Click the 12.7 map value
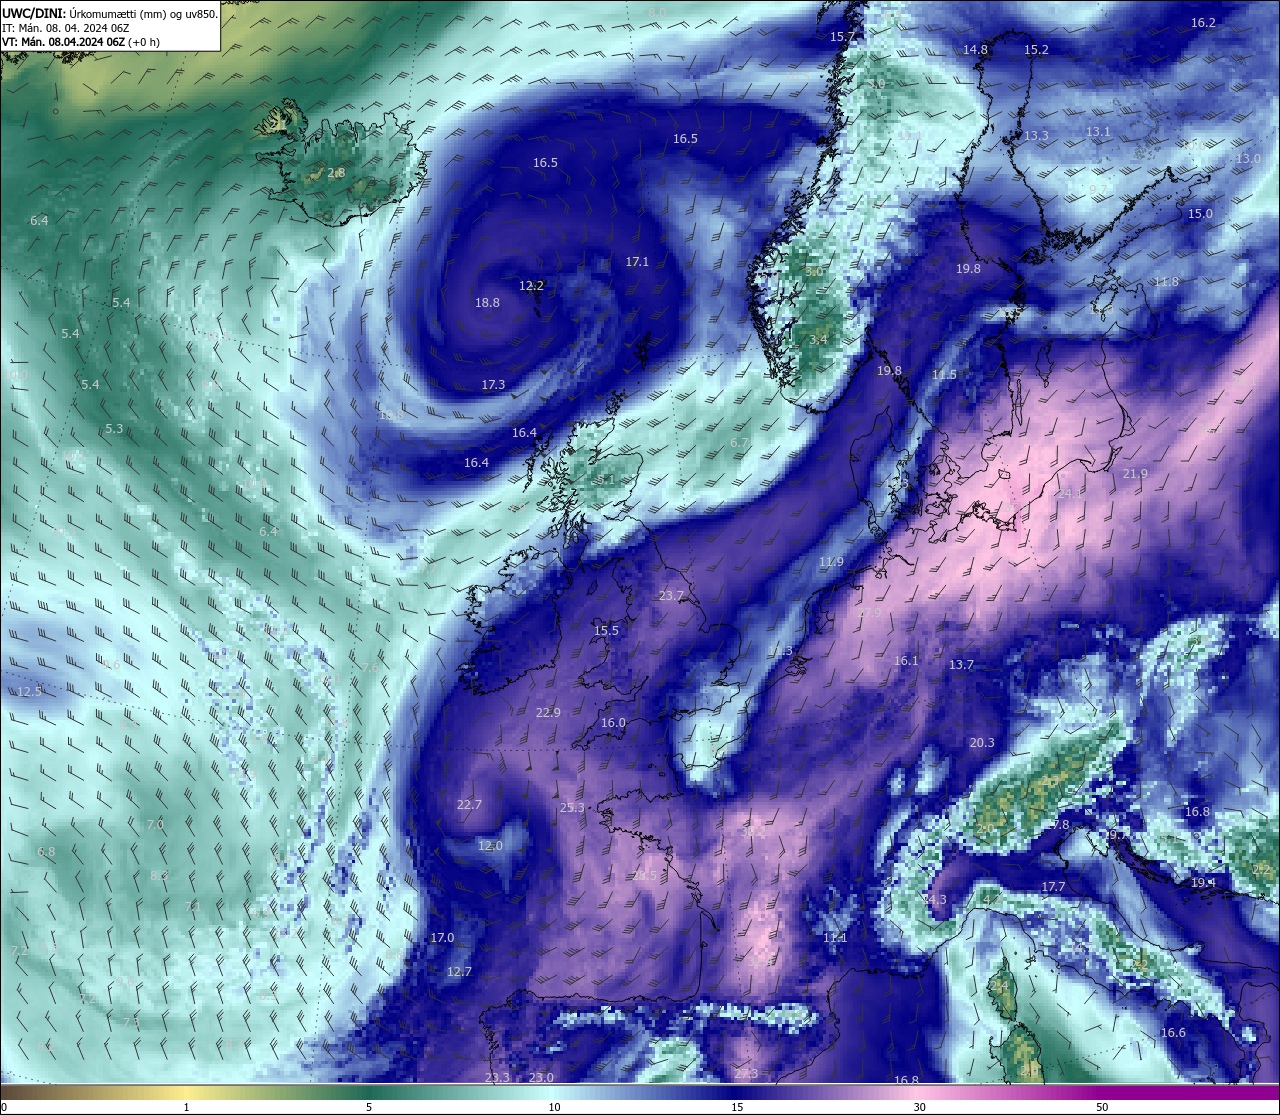 [459, 971]
